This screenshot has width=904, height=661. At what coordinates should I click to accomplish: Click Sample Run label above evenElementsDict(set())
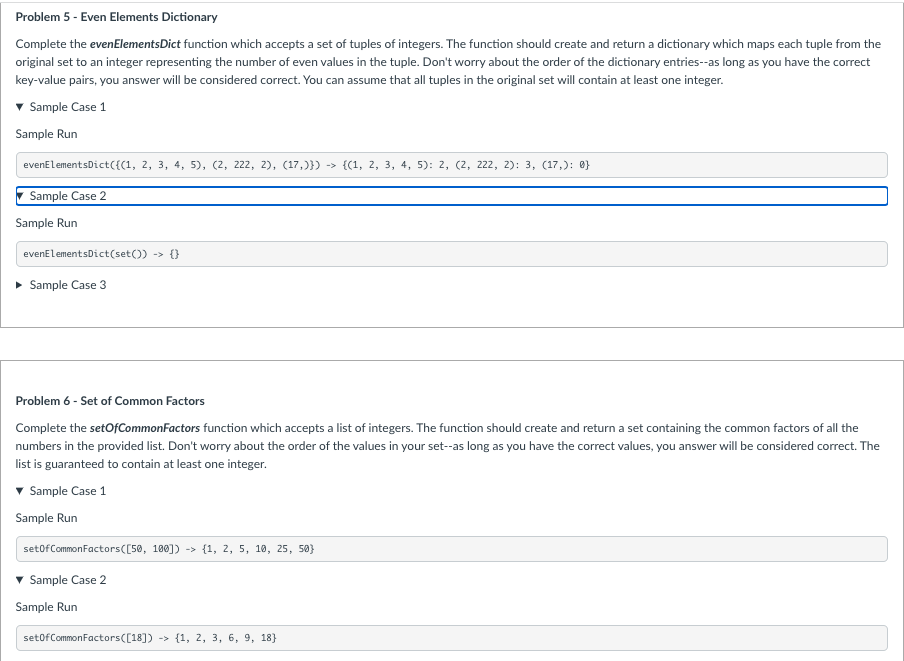(46, 223)
